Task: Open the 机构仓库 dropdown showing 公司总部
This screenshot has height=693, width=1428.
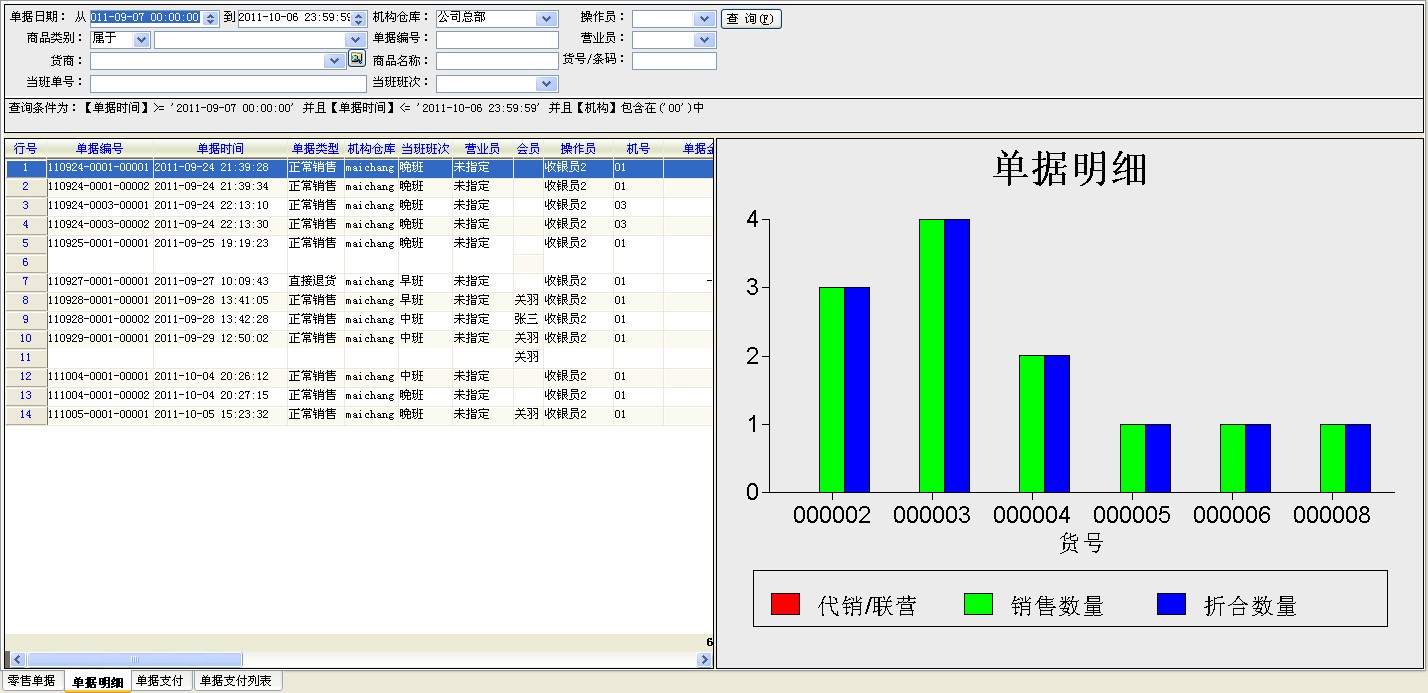Action: coord(546,19)
